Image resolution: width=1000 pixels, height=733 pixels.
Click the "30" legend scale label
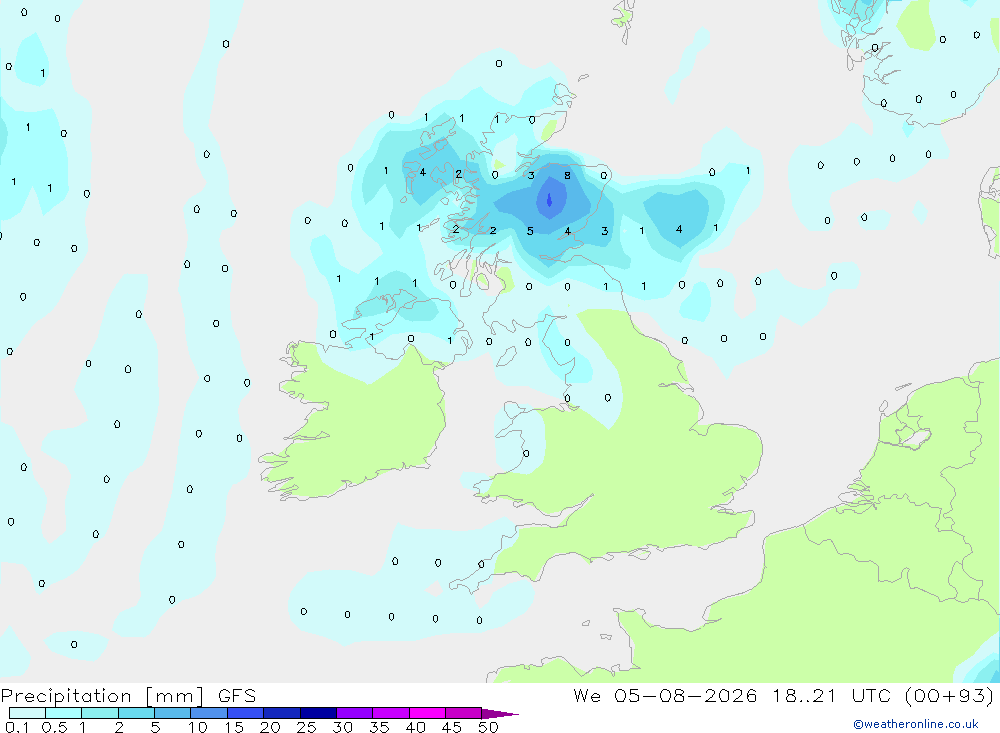click(343, 727)
